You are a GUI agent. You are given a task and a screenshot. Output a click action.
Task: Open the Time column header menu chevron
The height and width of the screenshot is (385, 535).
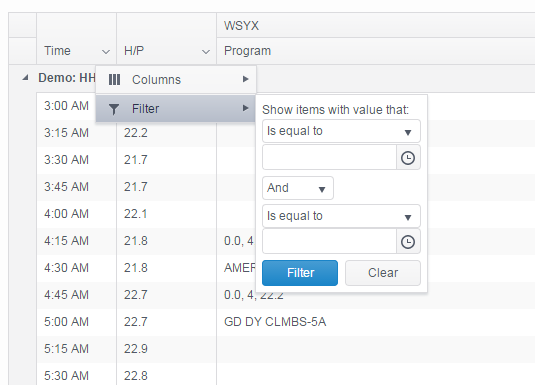pyautogui.click(x=106, y=52)
